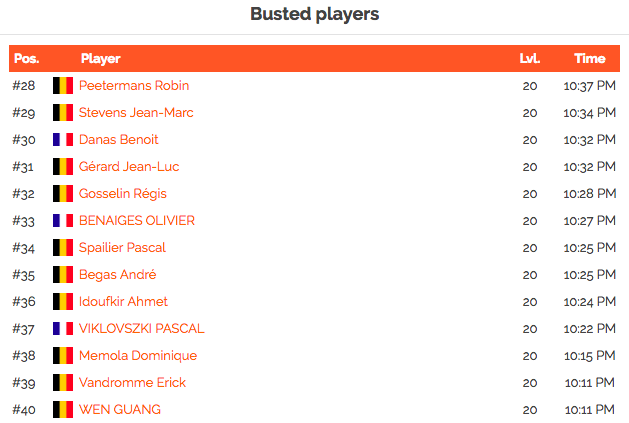This screenshot has width=629, height=423.
Task: Click the French flag beside BENAIGES OLIVIER
Action: coord(63,221)
